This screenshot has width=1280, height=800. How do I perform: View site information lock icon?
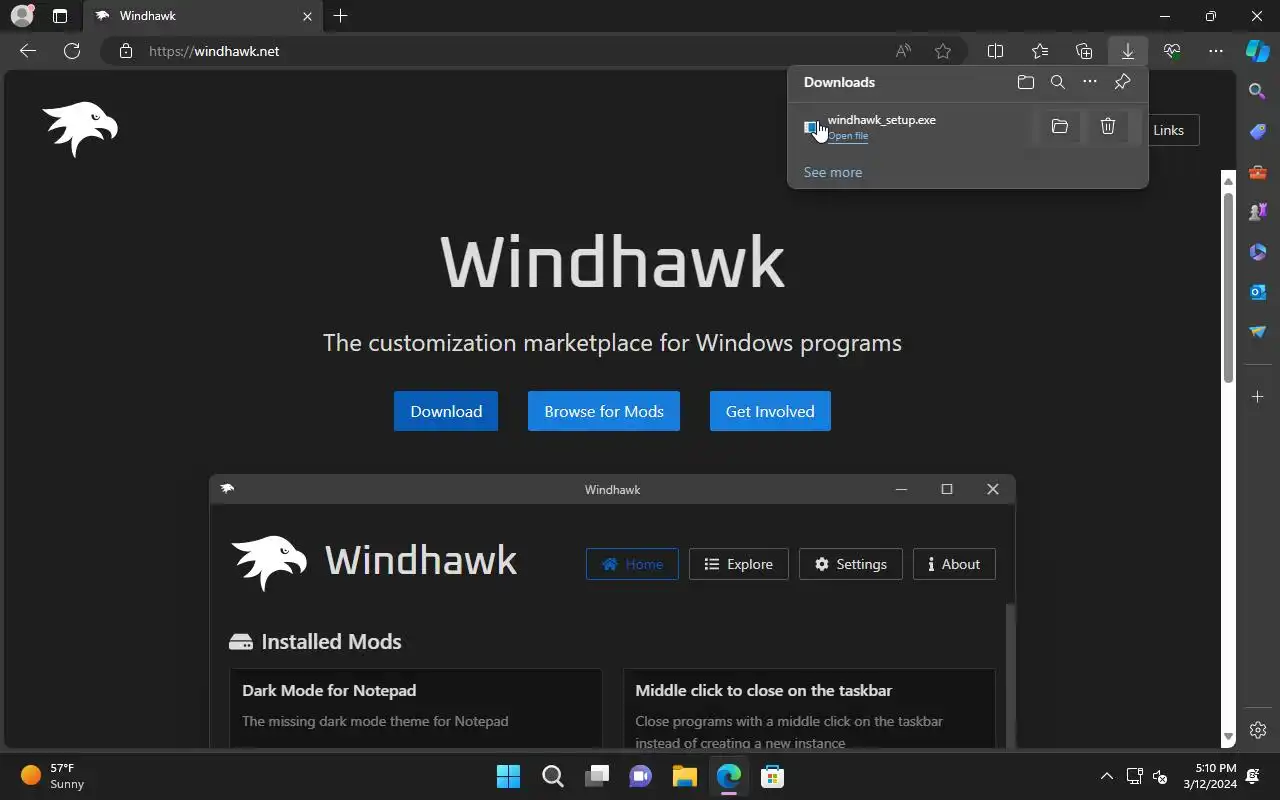(x=126, y=51)
